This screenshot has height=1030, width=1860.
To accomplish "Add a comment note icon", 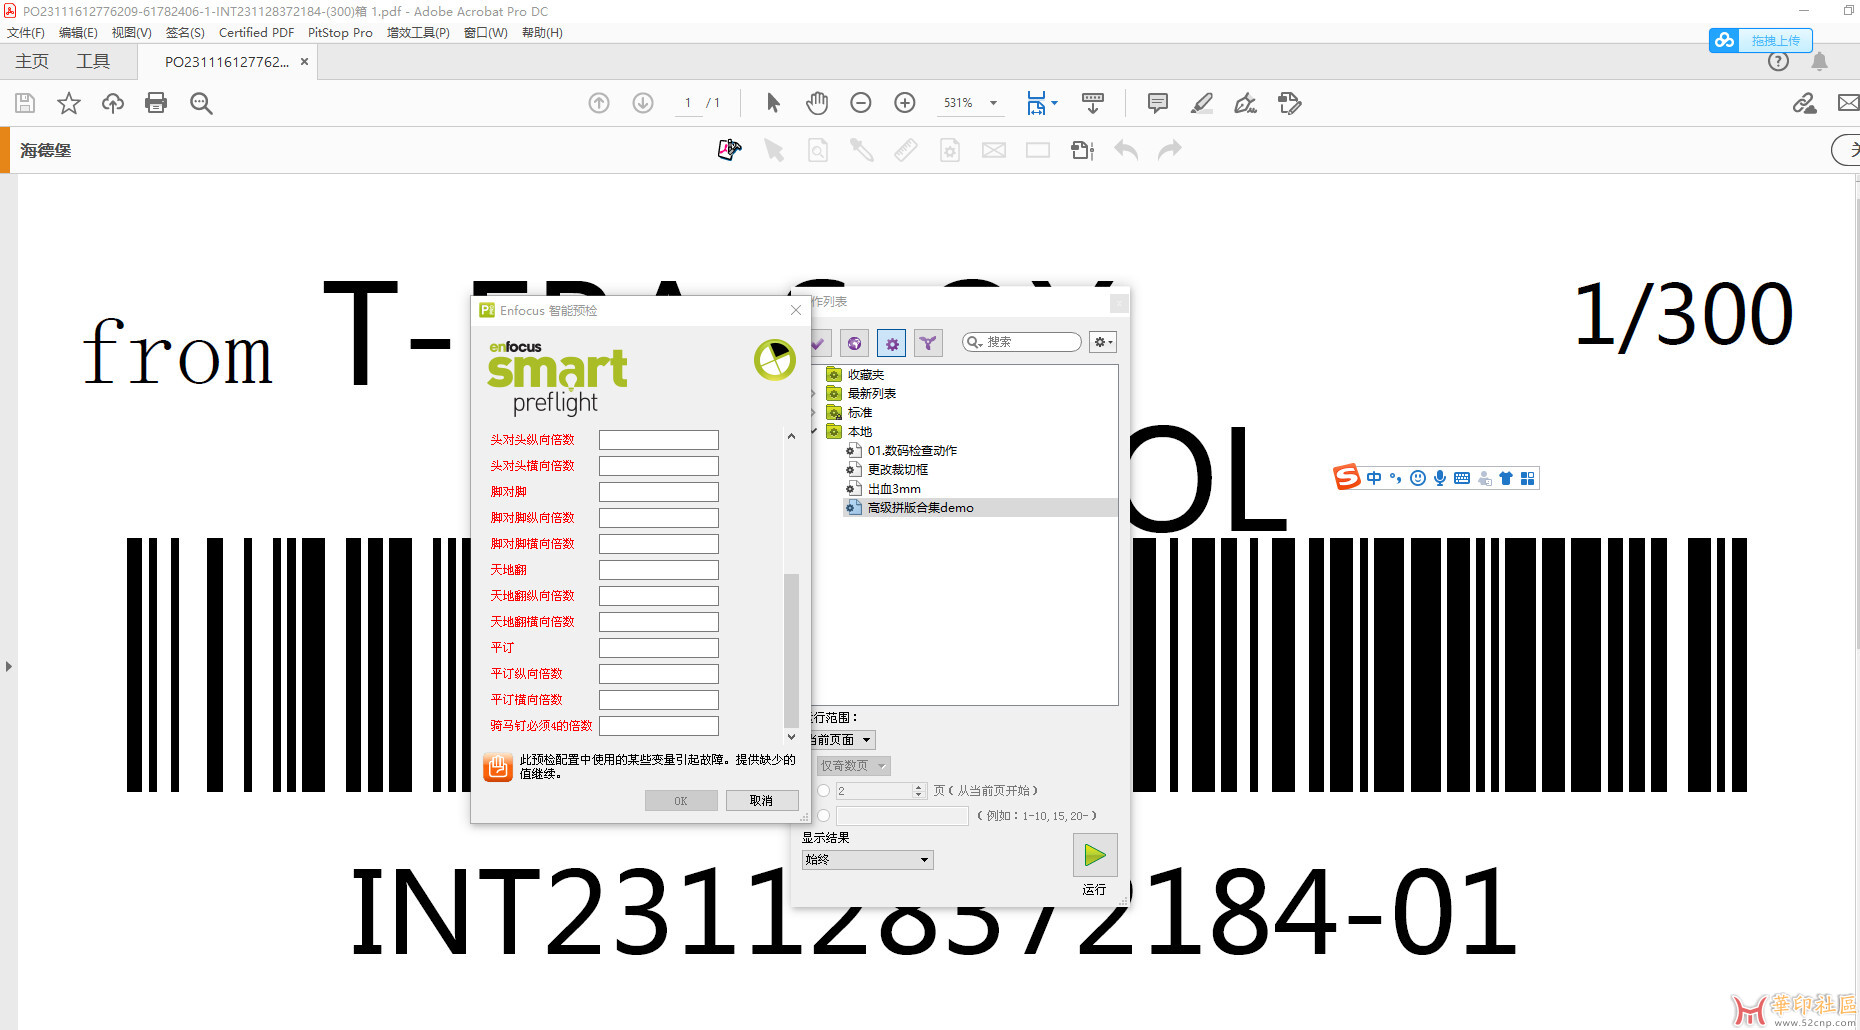I will pos(1158,103).
